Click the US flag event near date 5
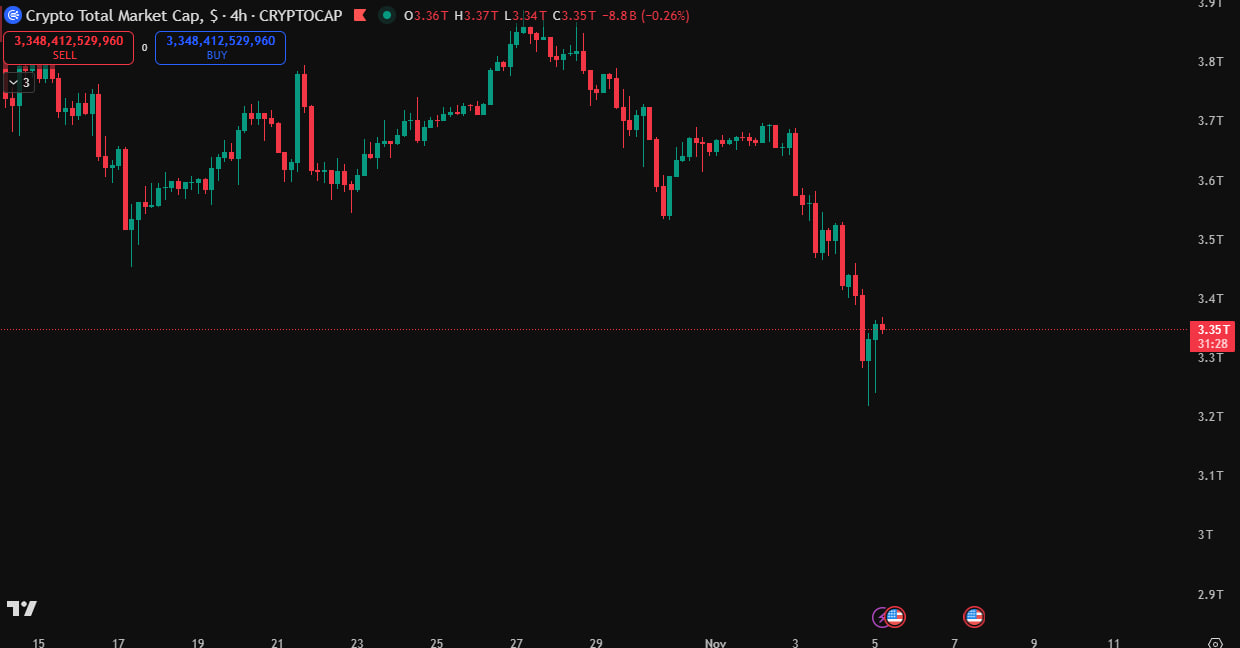Screen dimensions: 1240x648 click(895, 617)
